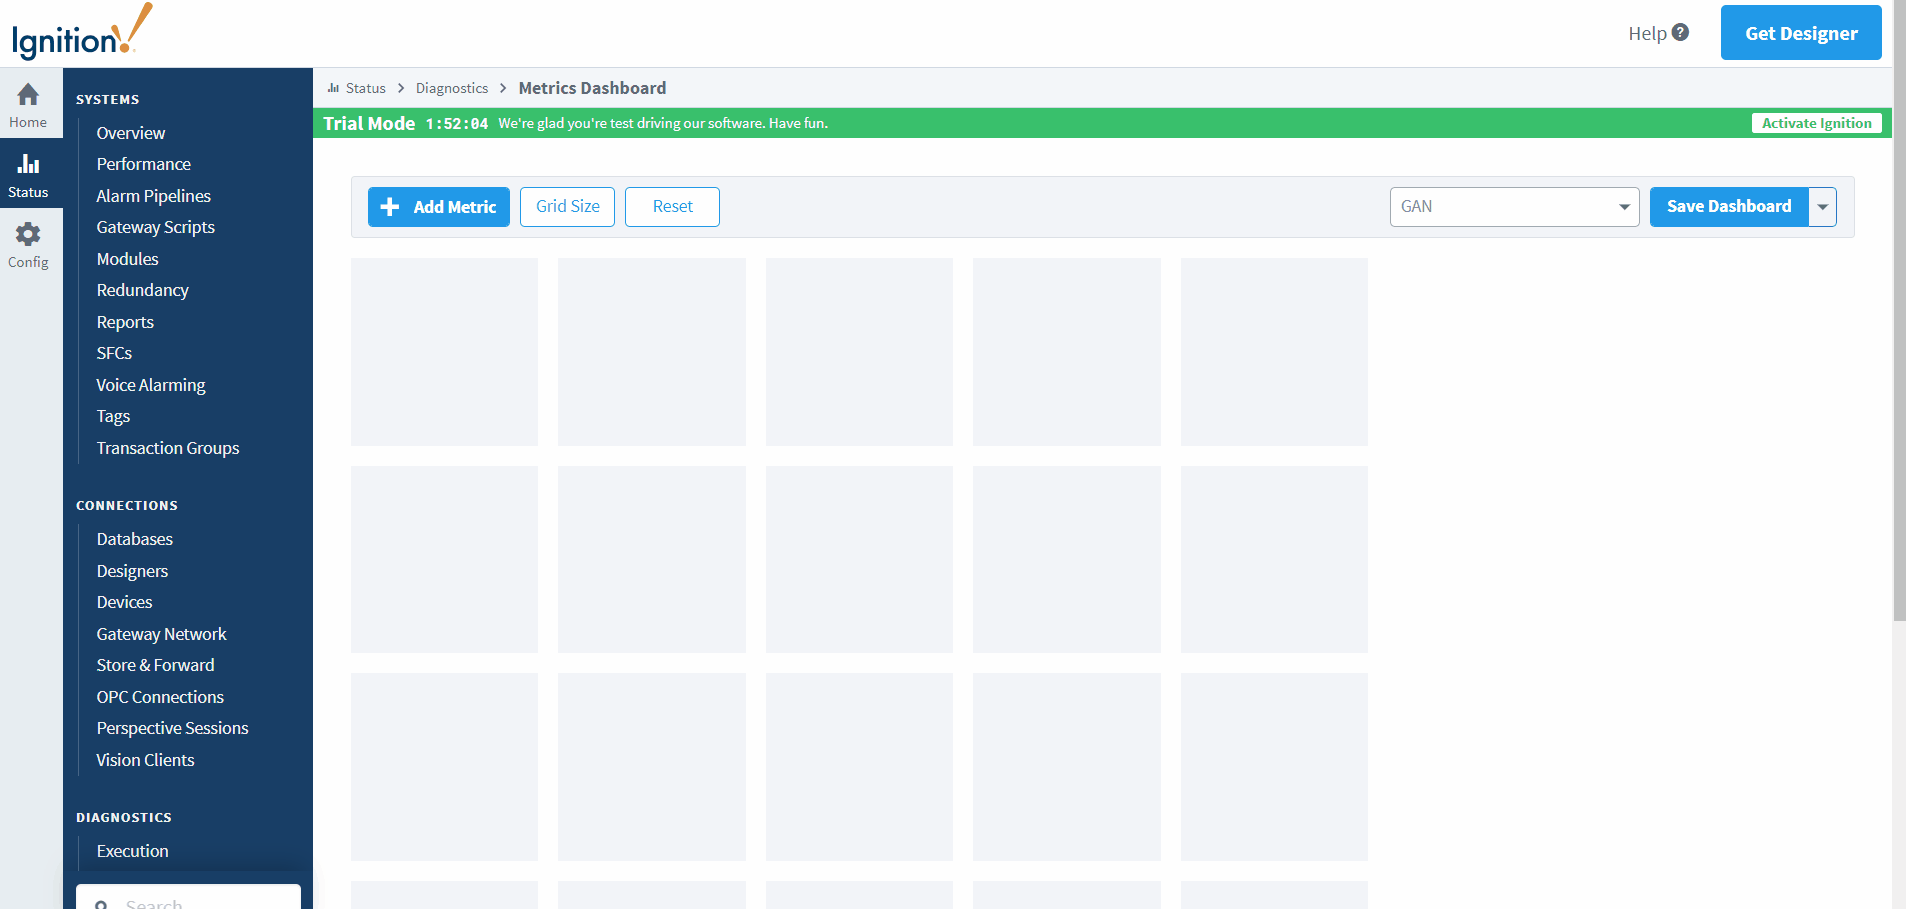Click the Ignition logo
Image resolution: width=1906 pixels, height=909 pixels.
pos(82,32)
